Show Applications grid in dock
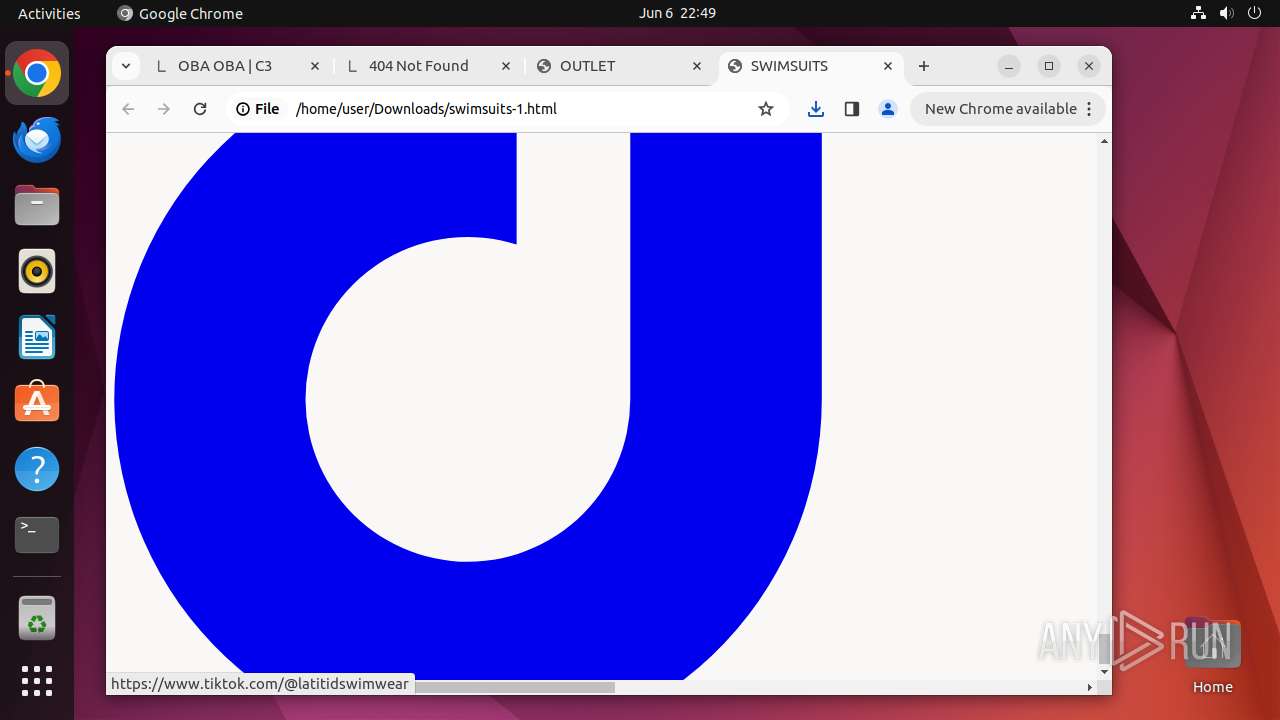Viewport: 1280px width, 720px height. click(37, 681)
